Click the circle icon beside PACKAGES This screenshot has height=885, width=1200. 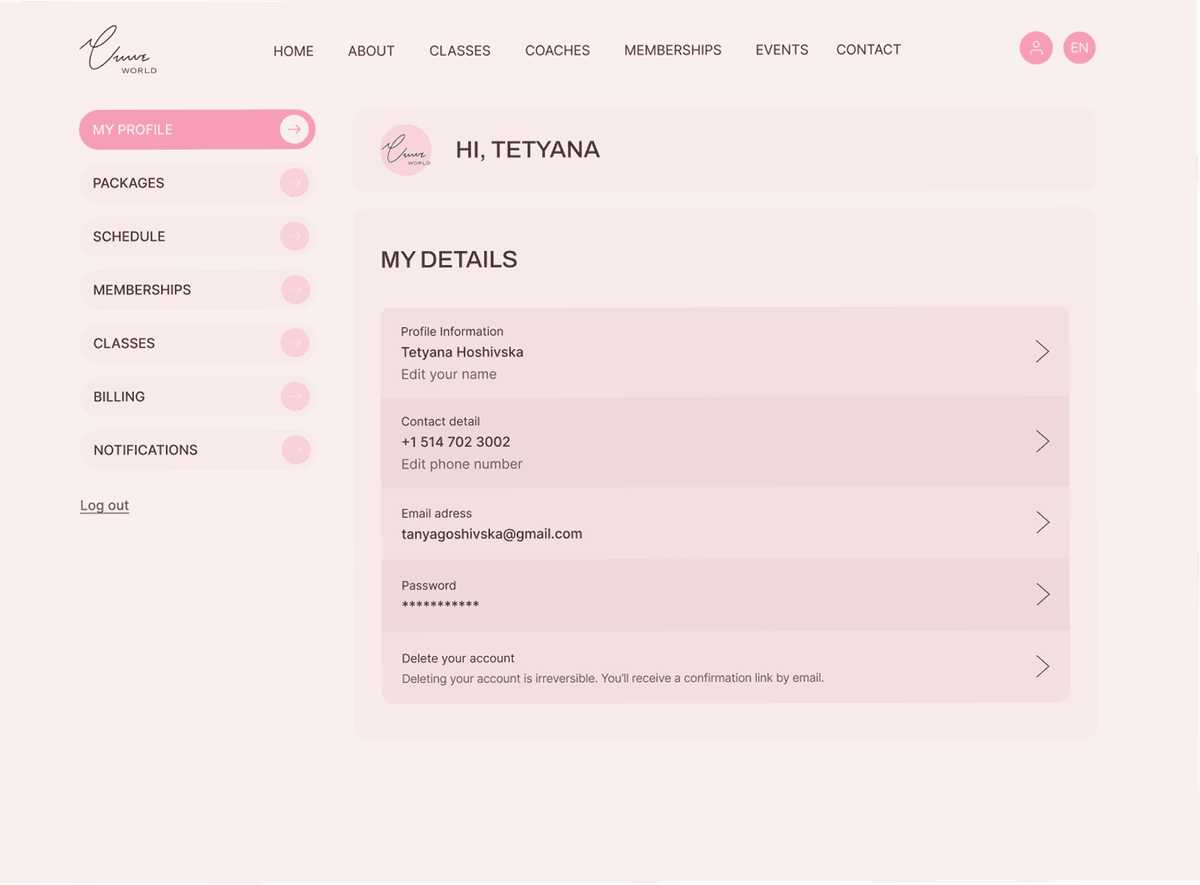click(x=294, y=183)
